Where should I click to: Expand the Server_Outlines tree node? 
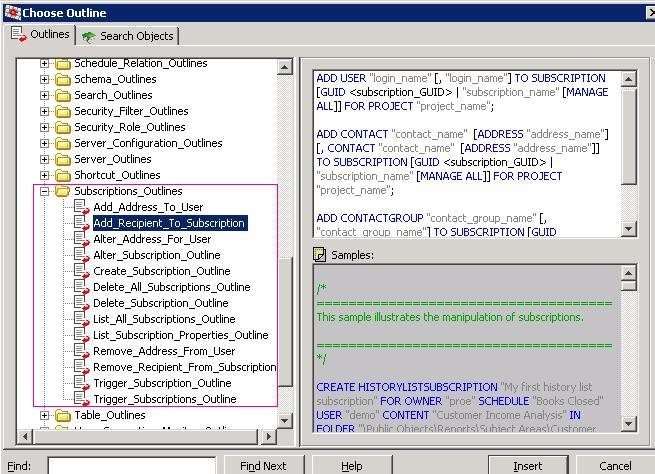45,159
